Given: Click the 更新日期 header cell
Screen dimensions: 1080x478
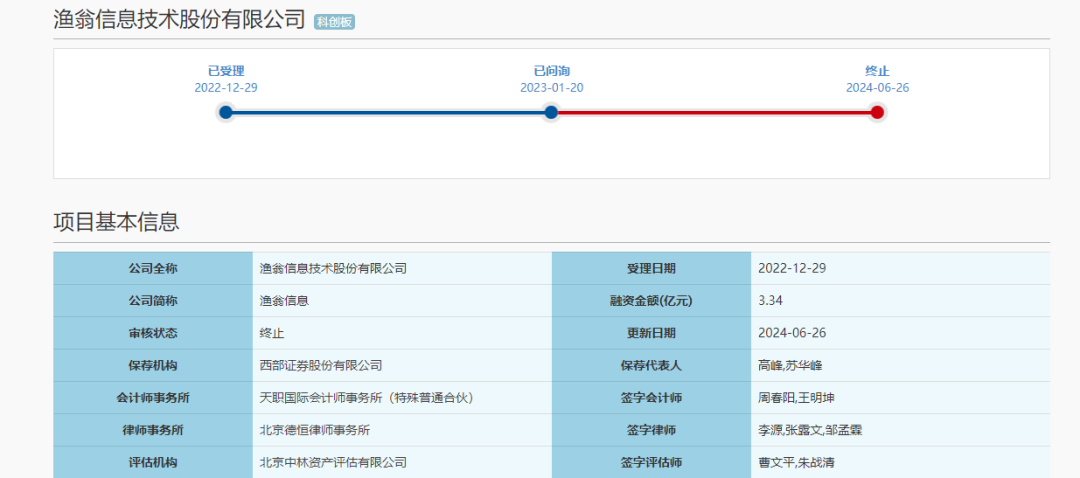Looking at the screenshot, I should 652,333.
